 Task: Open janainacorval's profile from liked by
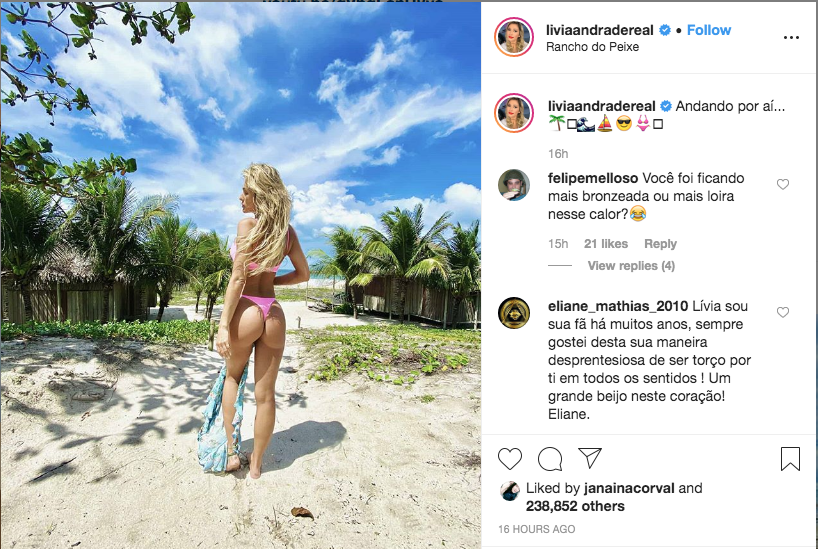pyautogui.click(x=629, y=488)
